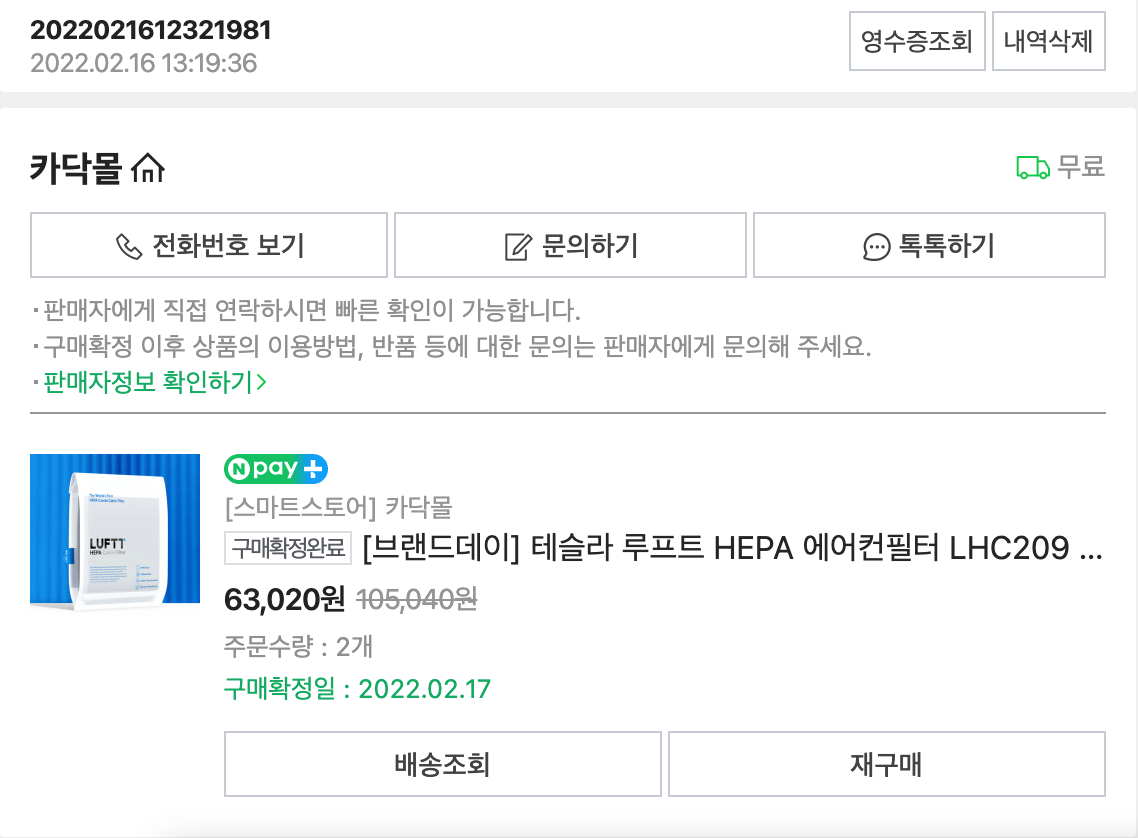Click the 무료 shipping label
1138x838 pixels.
pos(1080,167)
